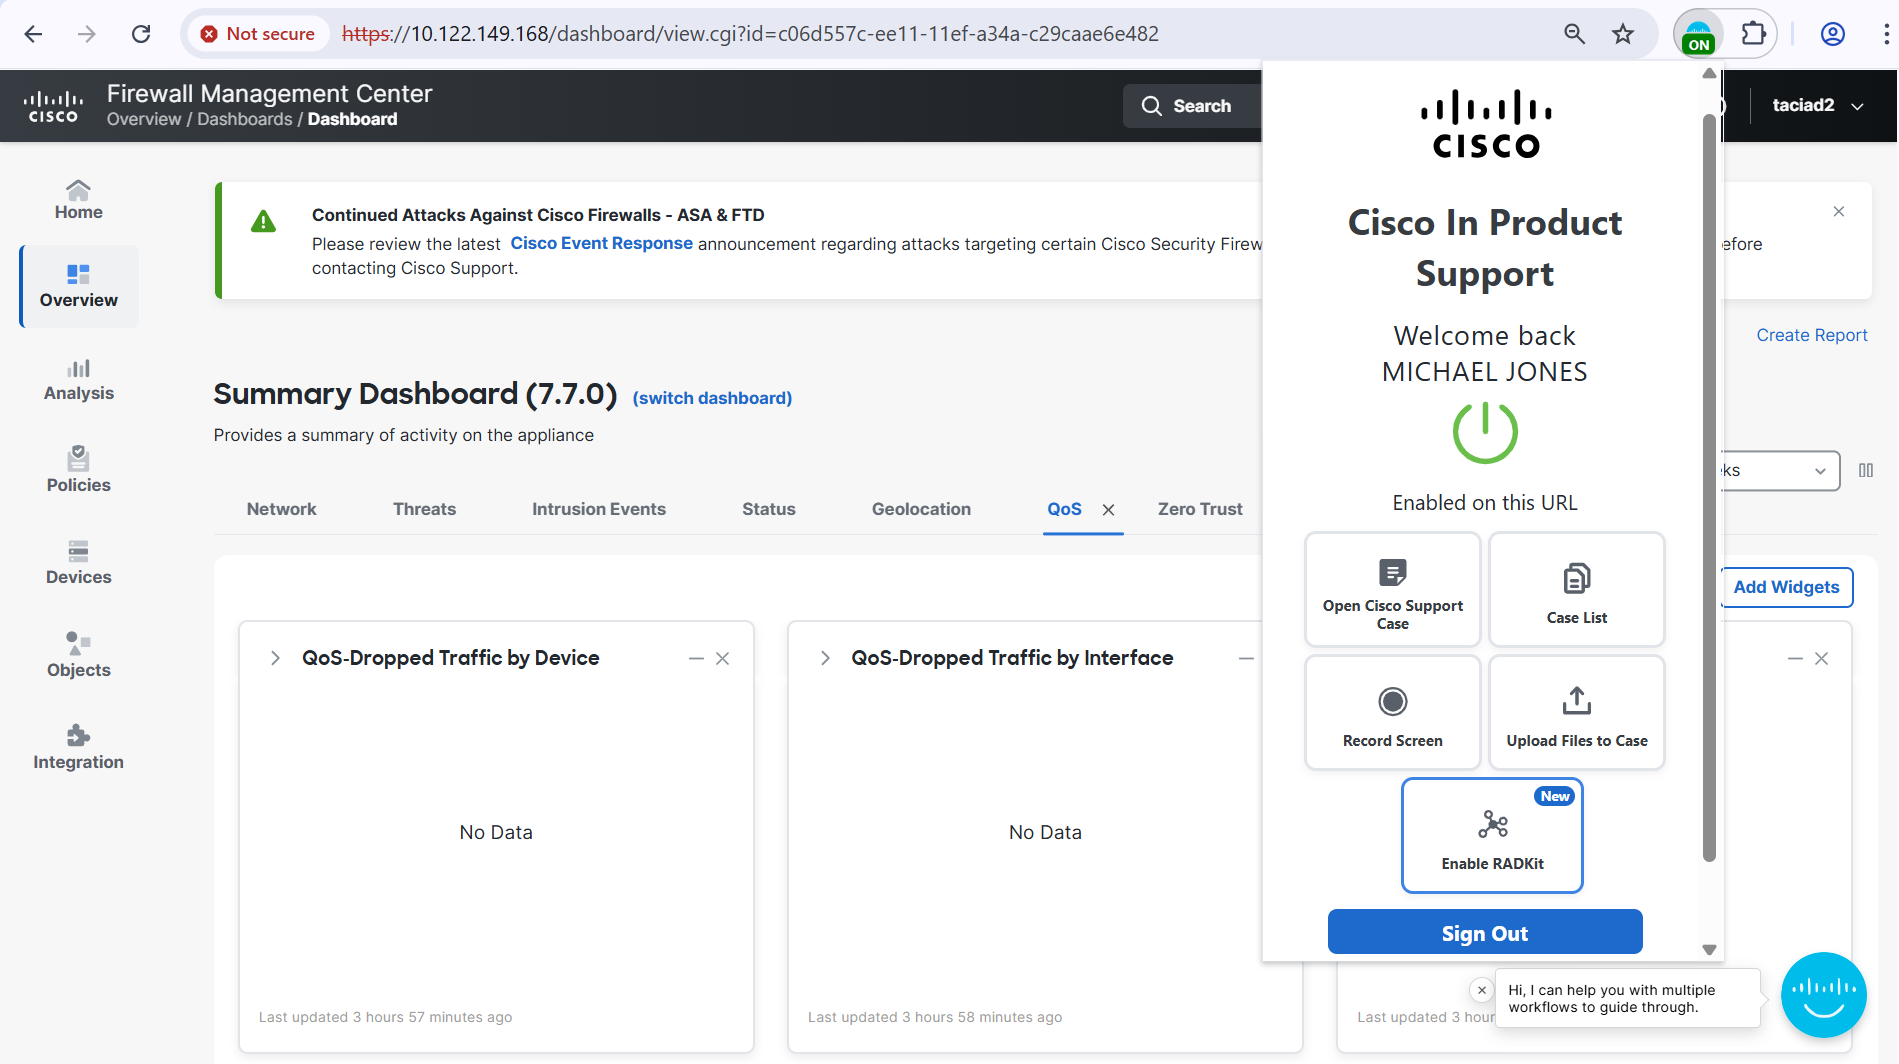Go to Policies in the sidebar
Viewport: 1899px width, 1064px height.
[x=78, y=470]
